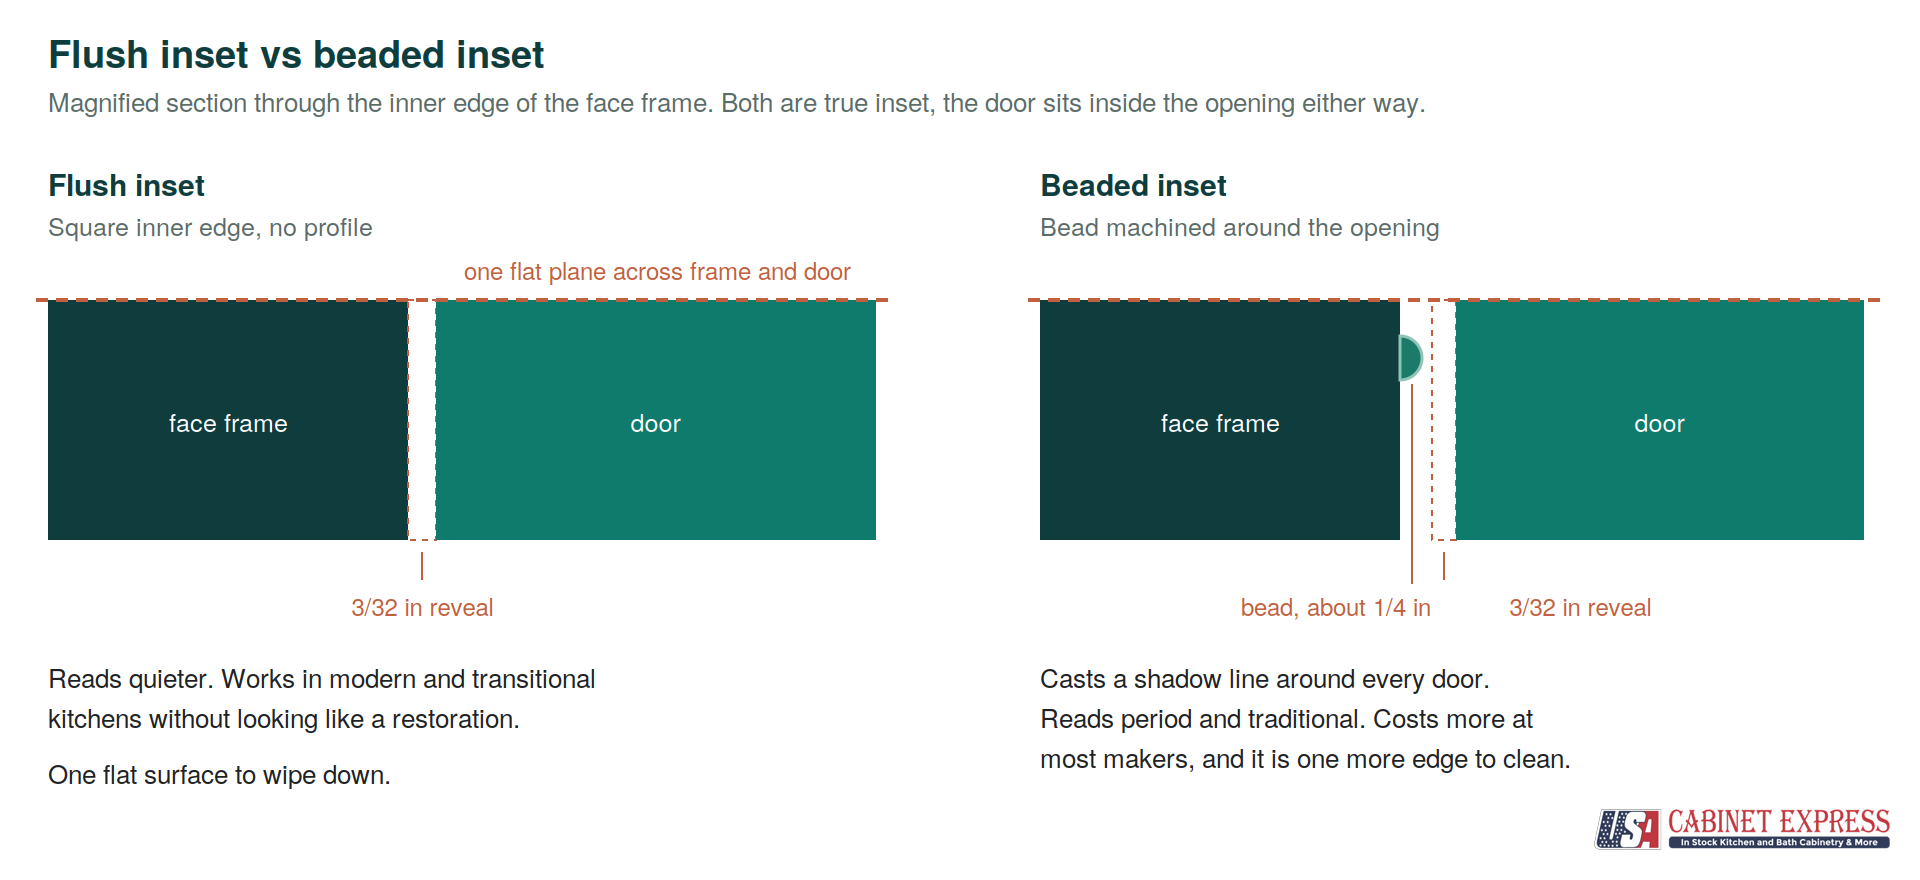Click the 'Beaded inset' section heading

pyautogui.click(x=1133, y=186)
